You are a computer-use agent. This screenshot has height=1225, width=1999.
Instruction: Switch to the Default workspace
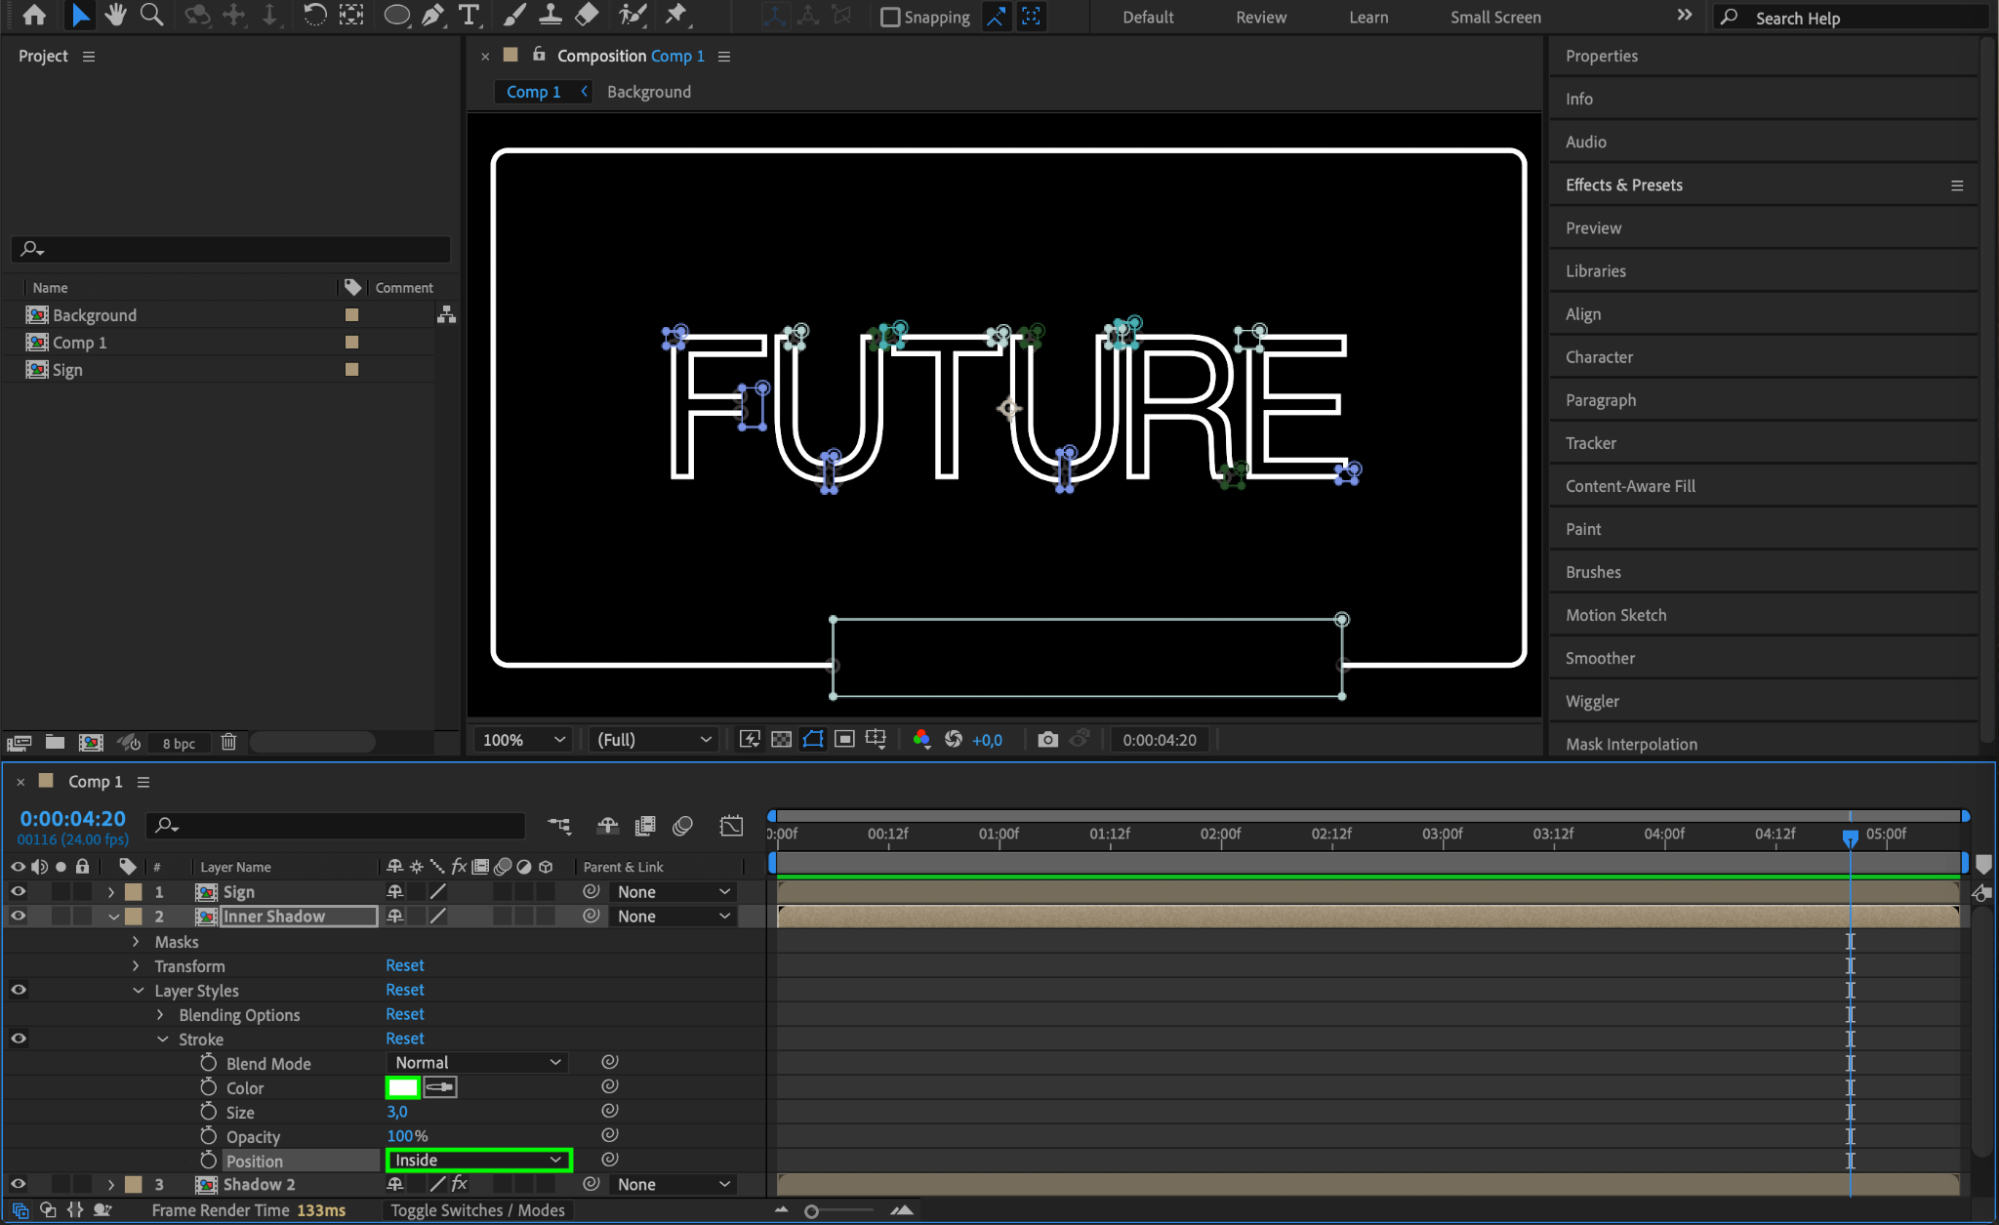click(x=1148, y=17)
